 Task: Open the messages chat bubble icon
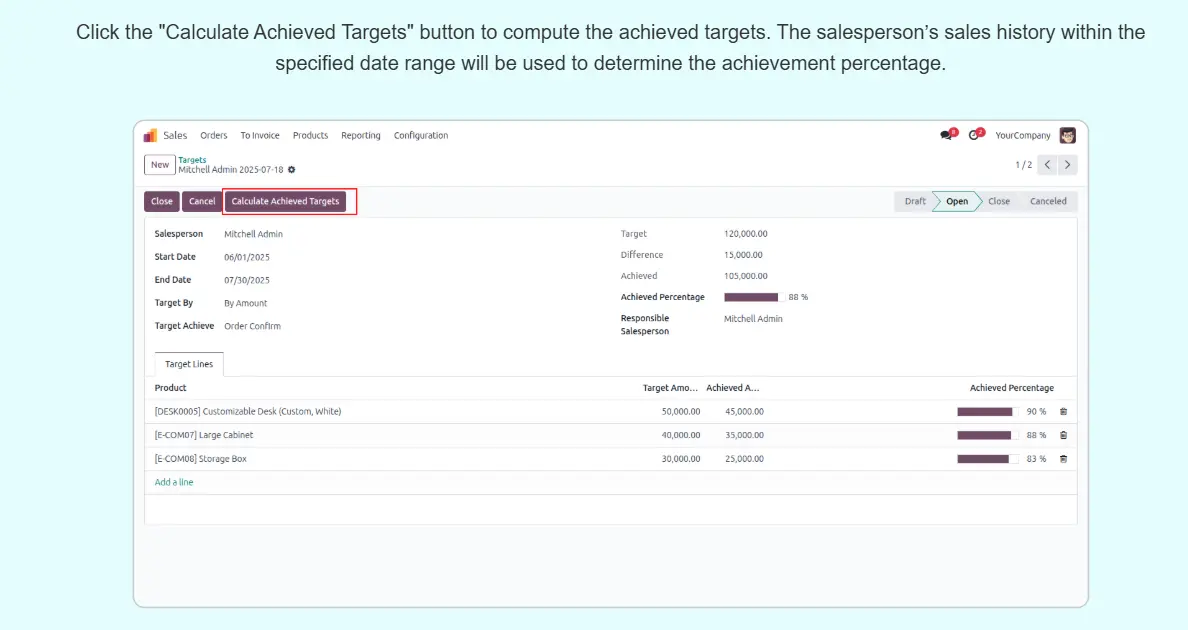[946, 136]
